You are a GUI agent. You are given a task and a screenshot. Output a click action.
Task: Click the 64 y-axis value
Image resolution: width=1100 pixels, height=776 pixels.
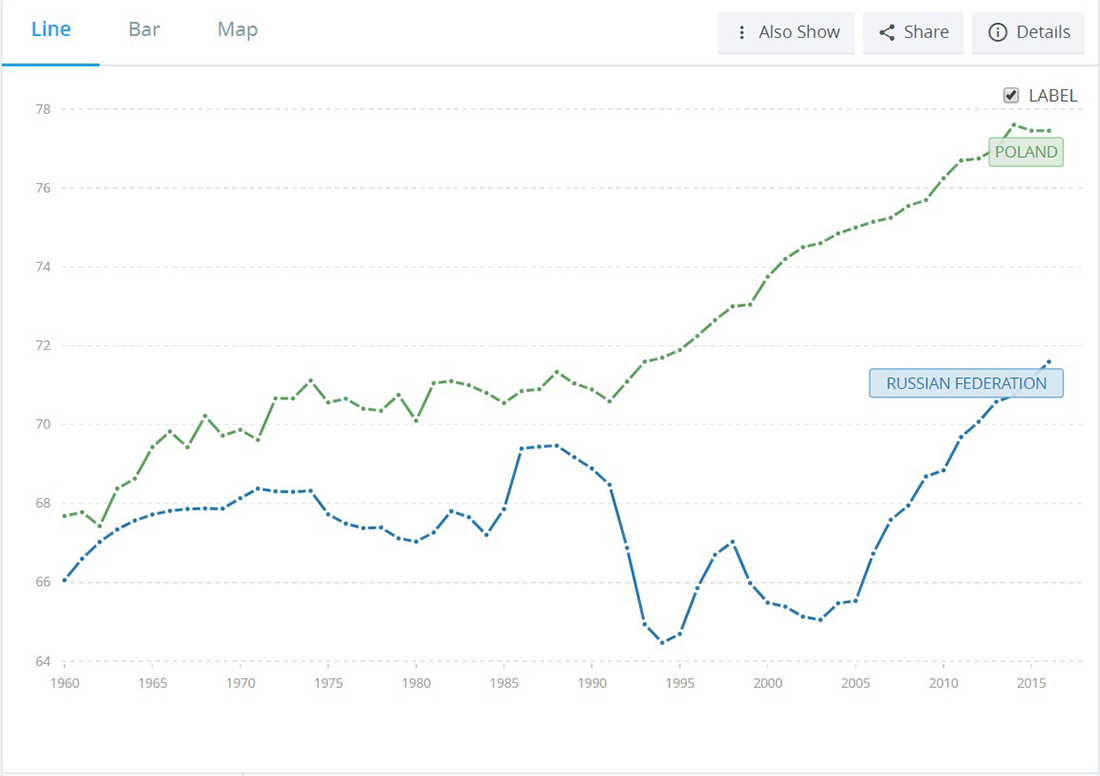(x=43, y=661)
